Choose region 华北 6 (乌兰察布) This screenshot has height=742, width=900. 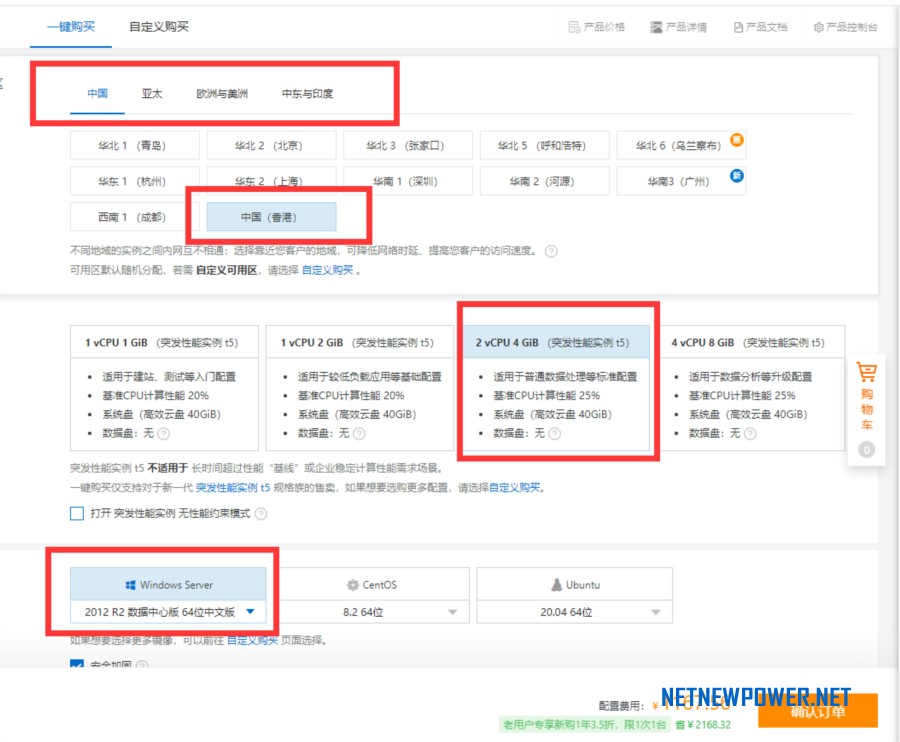[681, 145]
